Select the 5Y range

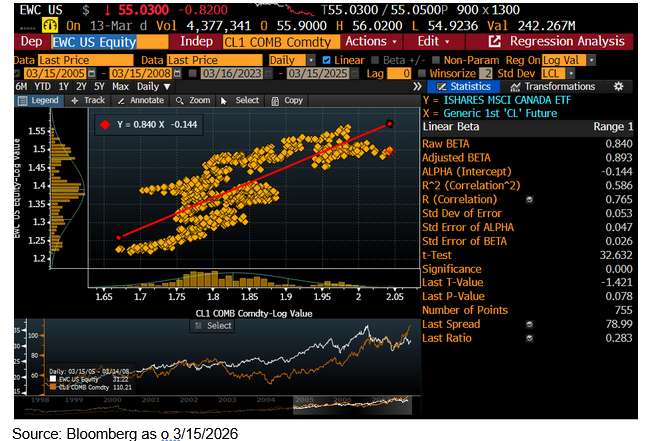(x=99, y=87)
